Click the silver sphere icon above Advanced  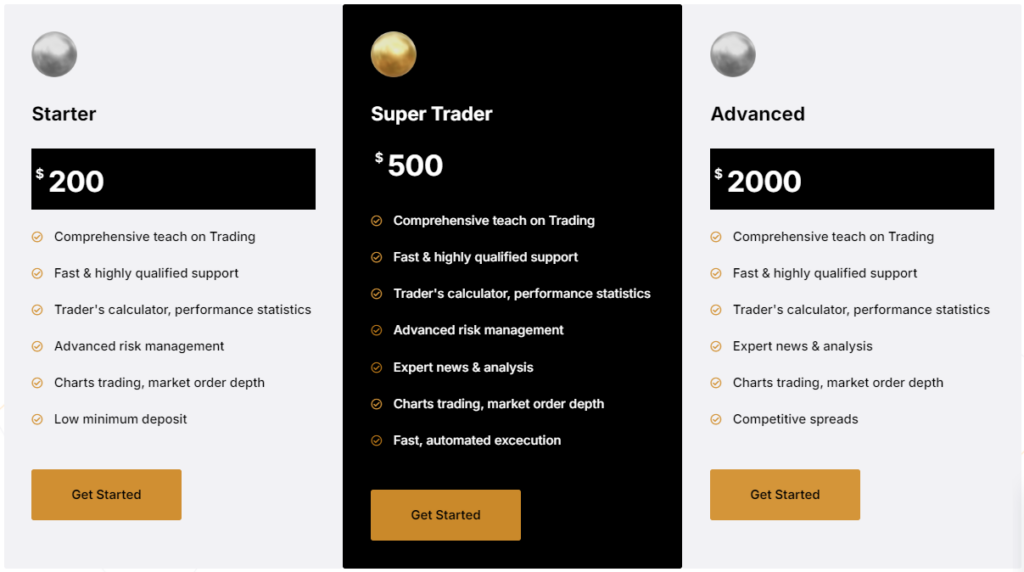tap(733, 54)
